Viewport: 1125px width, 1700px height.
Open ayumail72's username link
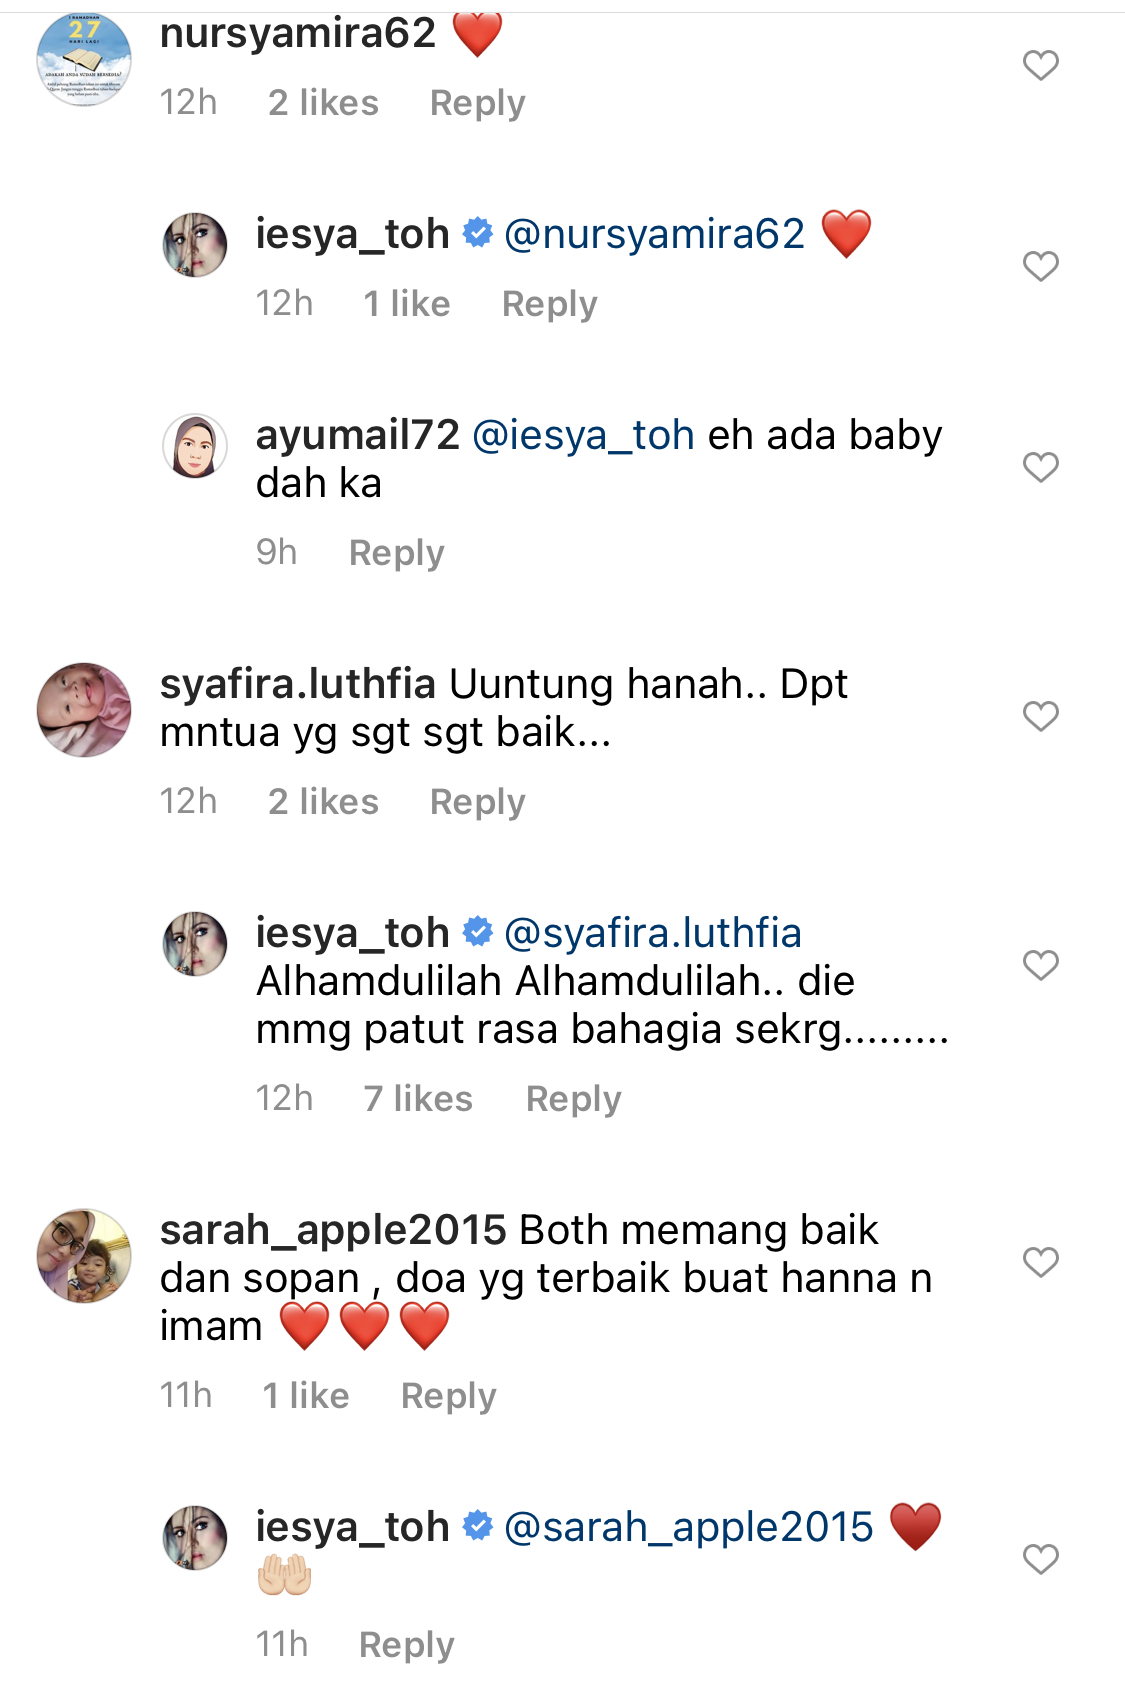click(357, 436)
